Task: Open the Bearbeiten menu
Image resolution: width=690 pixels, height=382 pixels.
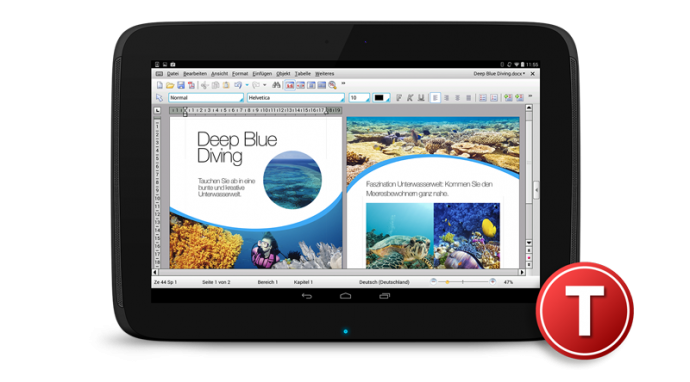Action: click(195, 74)
